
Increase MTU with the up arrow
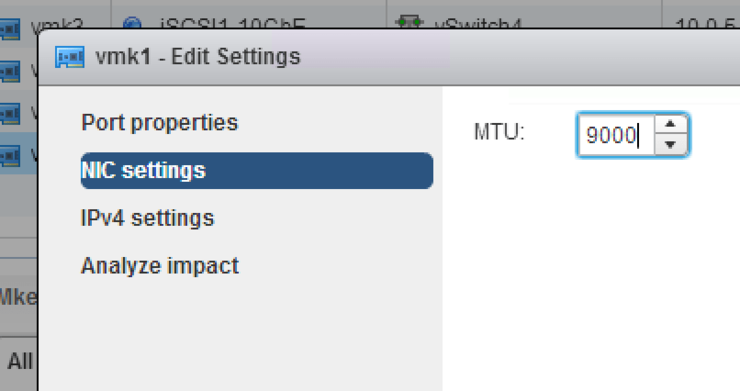click(x=671, y=124)
